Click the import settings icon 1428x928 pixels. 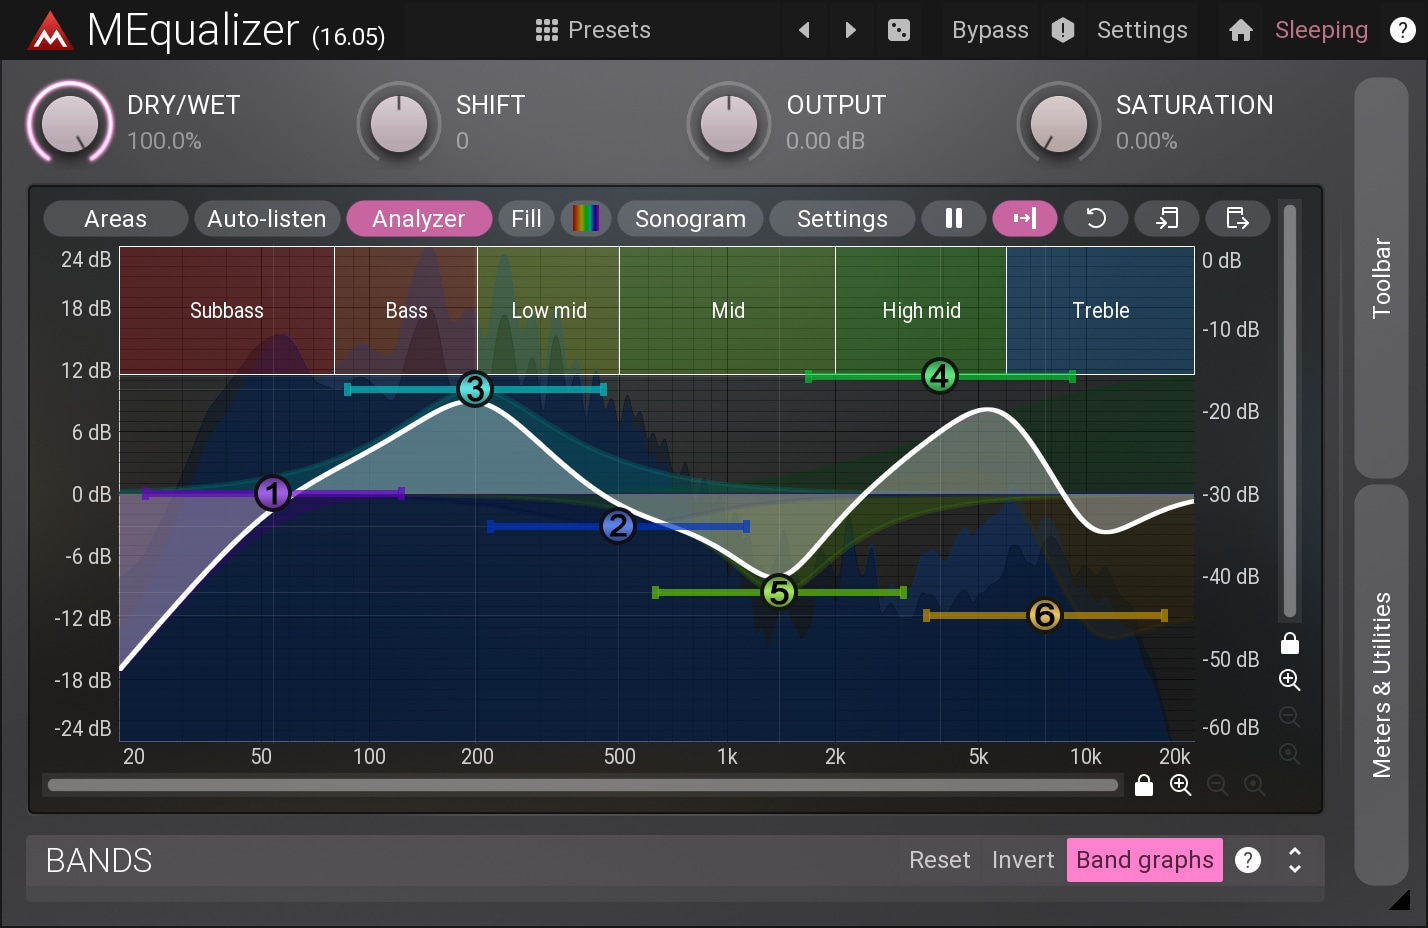pyautogui.click(x=1167, y=218)
